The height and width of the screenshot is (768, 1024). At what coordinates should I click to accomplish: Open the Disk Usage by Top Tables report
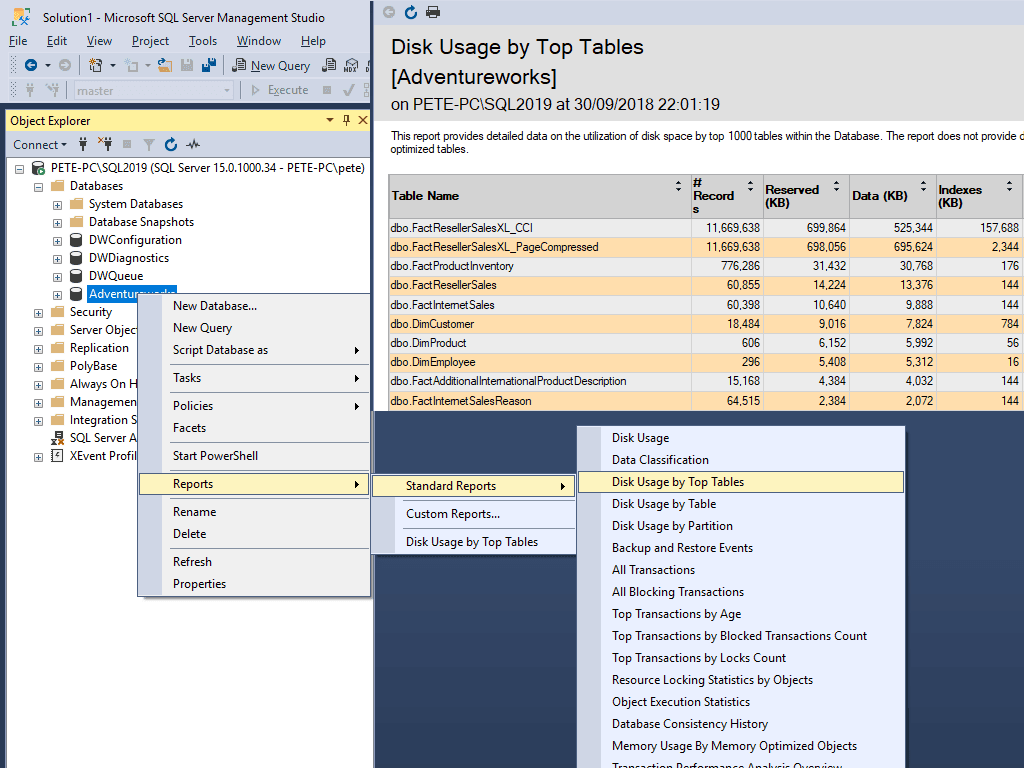coord(680,481)
